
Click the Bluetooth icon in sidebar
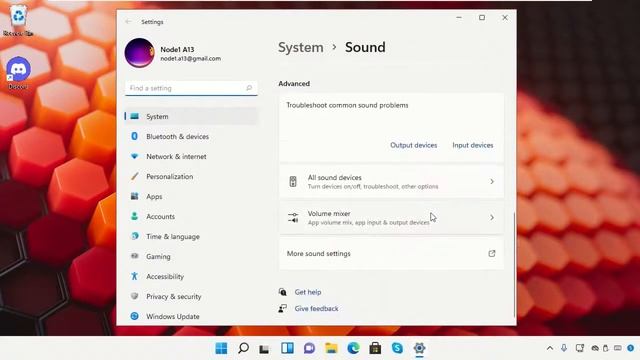click(x=134, y=136)
